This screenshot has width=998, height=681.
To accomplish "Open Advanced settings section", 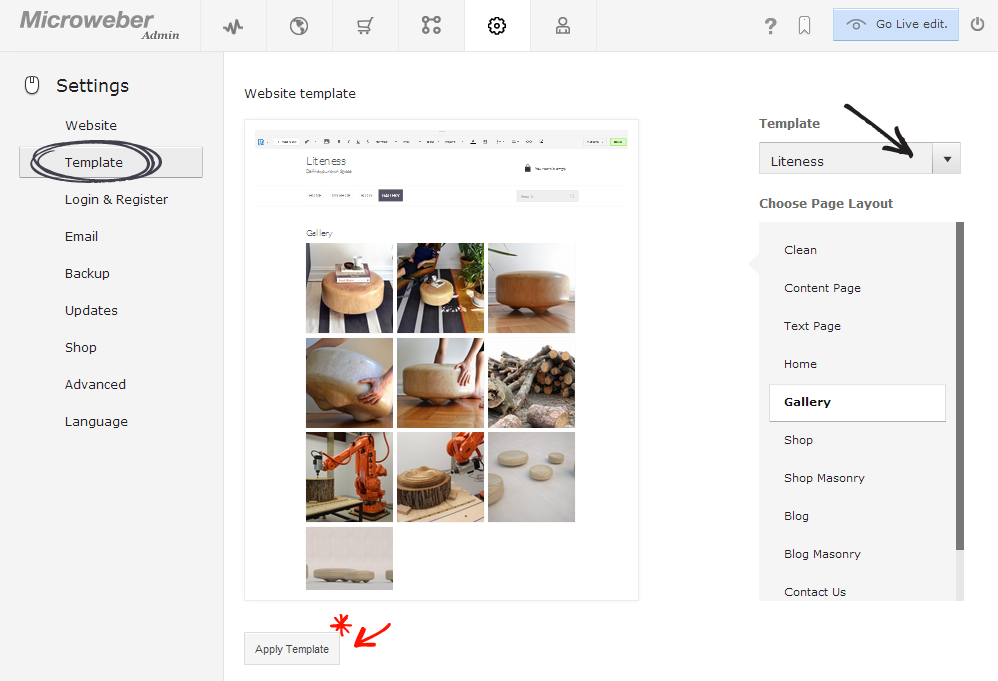I will 95,384.
